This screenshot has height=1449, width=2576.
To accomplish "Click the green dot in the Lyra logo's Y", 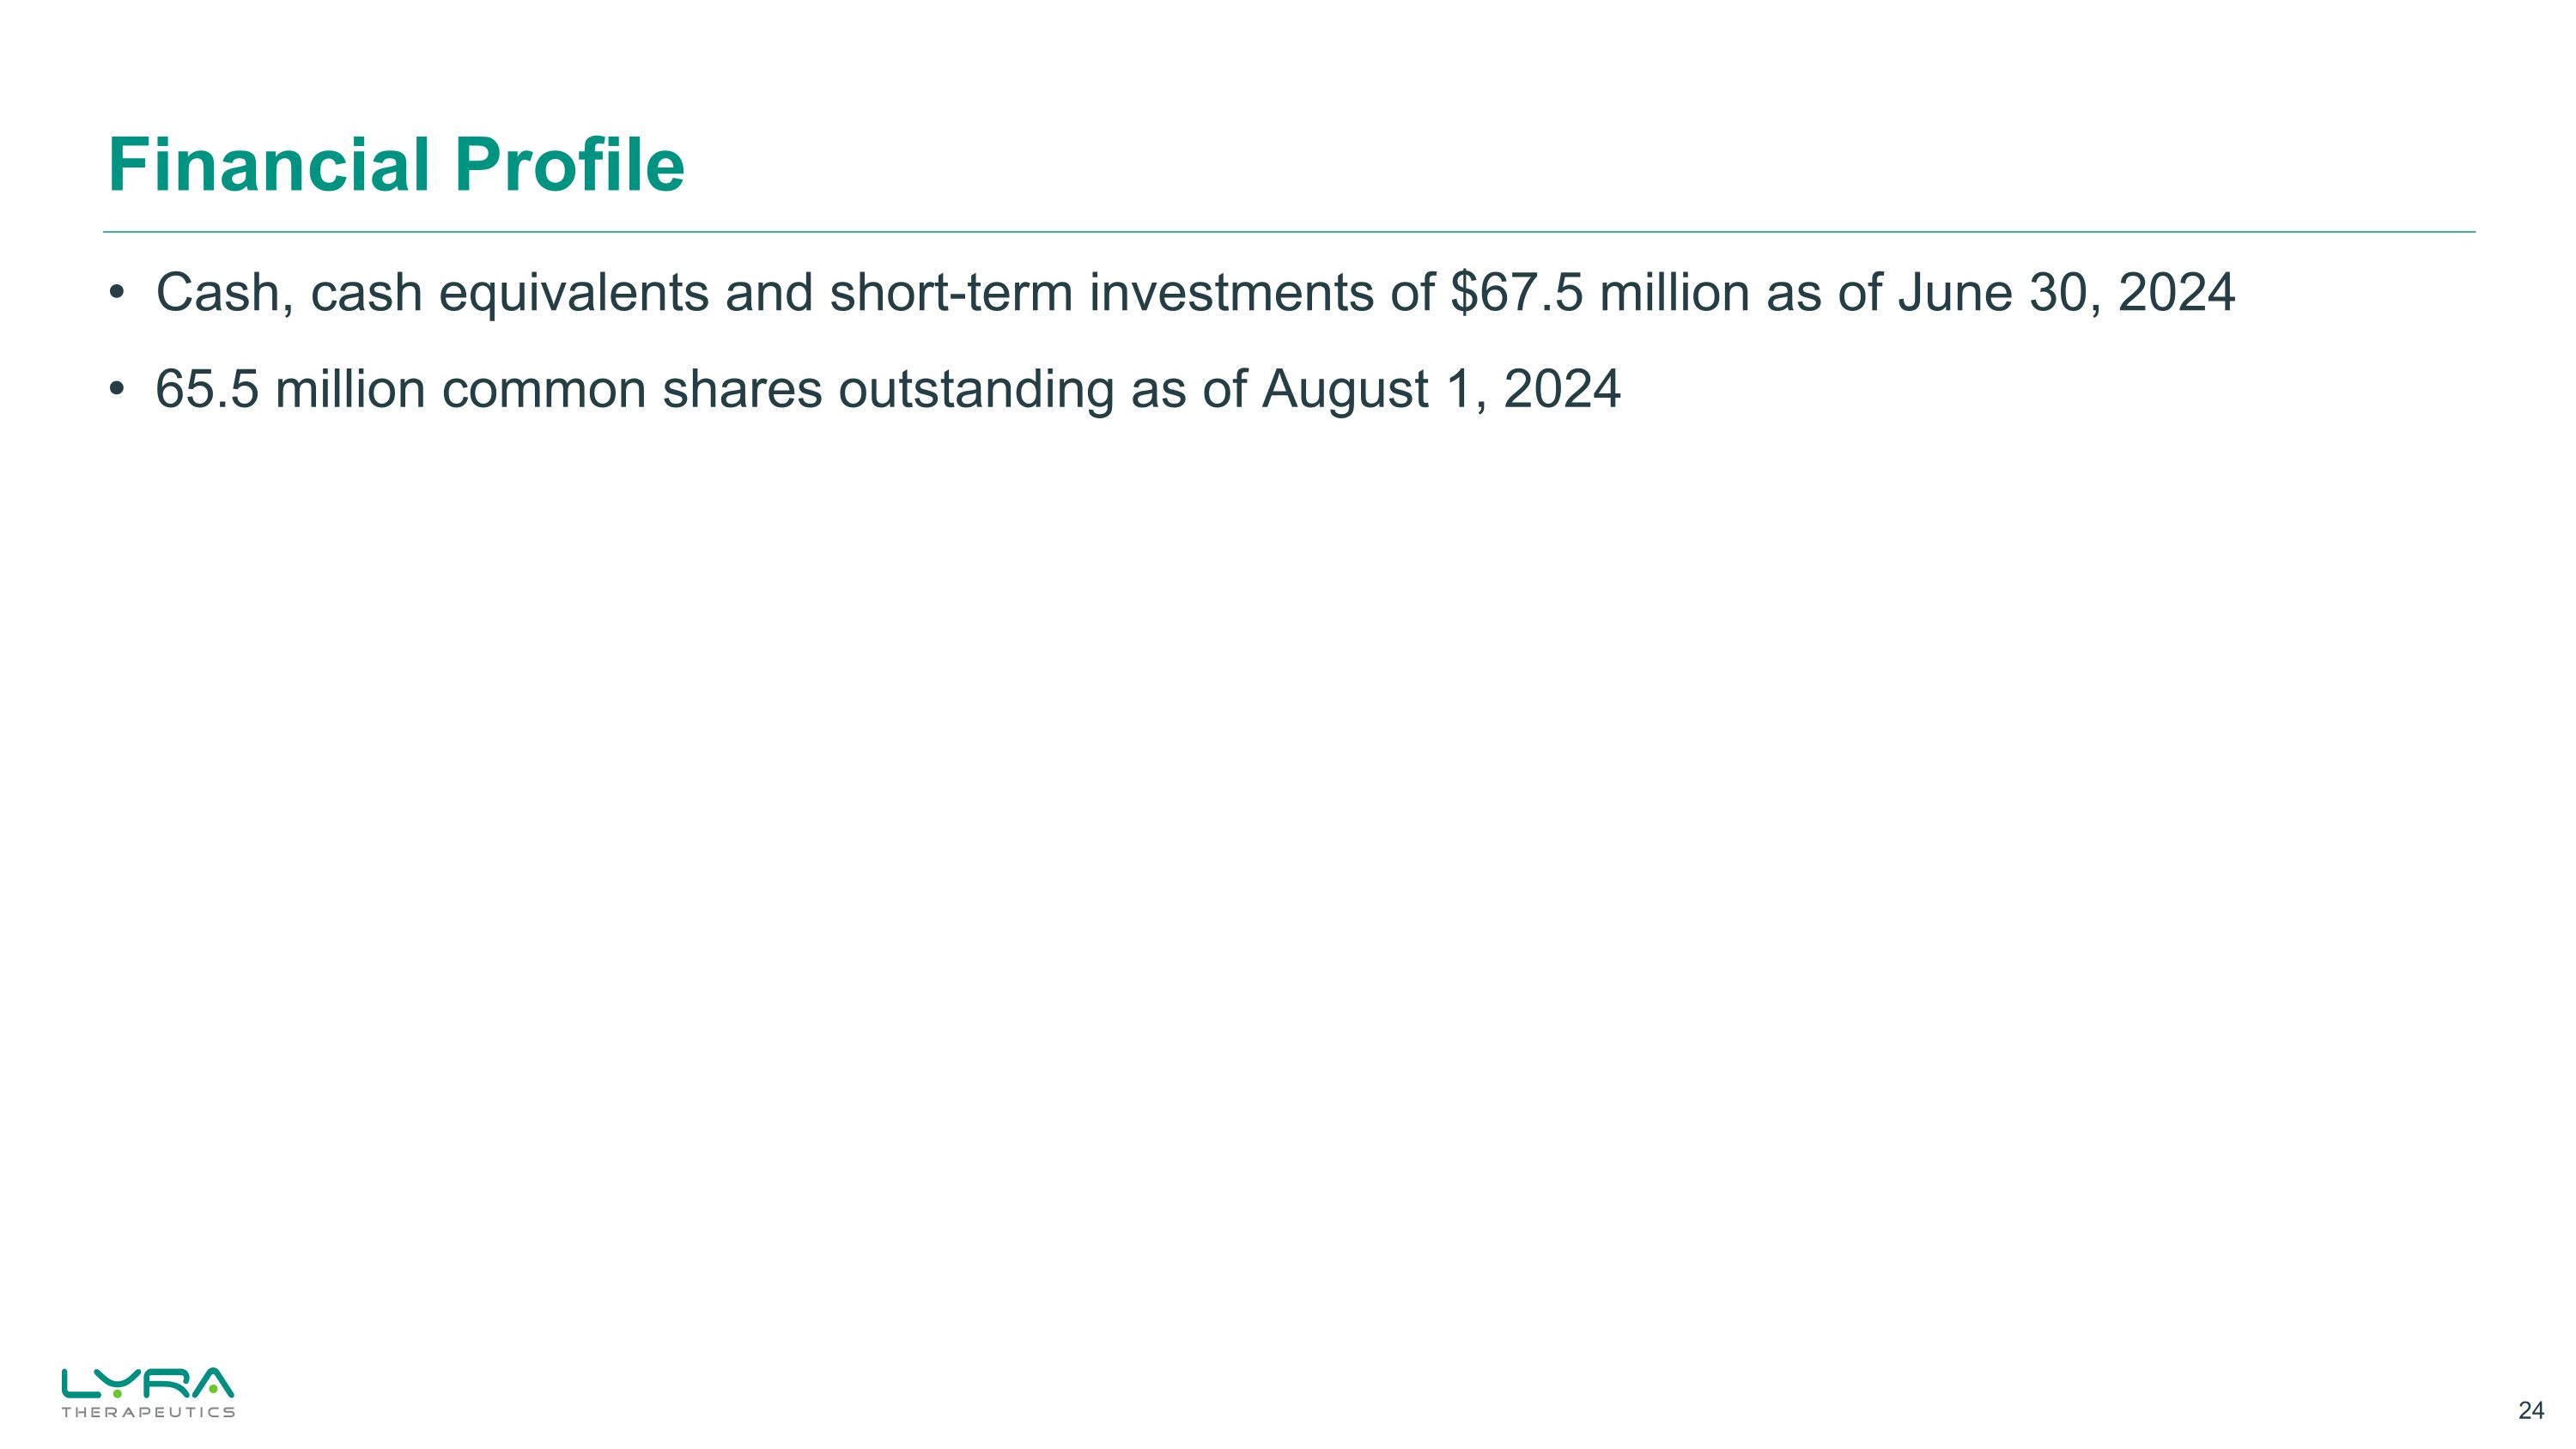I will click(117, 1392).
